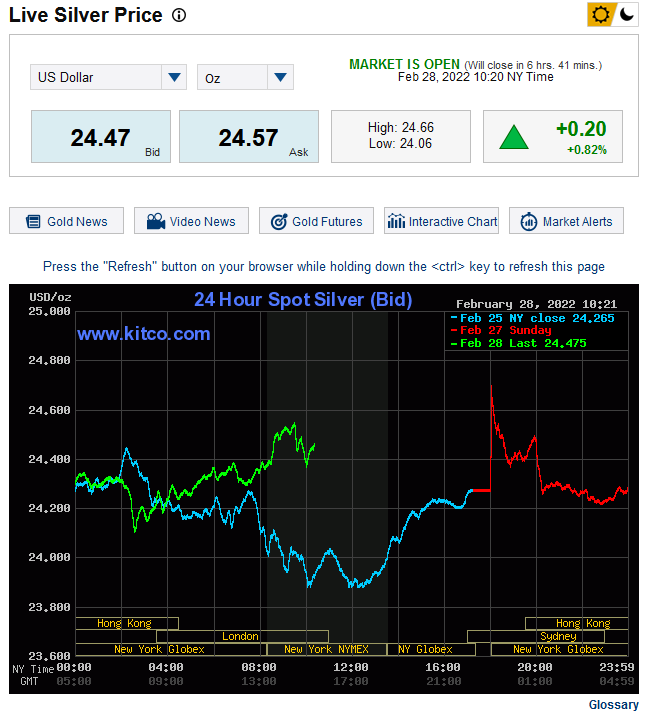Screen dimensions: 652x713
Task: Open Gold News
Action: [66, 221]
